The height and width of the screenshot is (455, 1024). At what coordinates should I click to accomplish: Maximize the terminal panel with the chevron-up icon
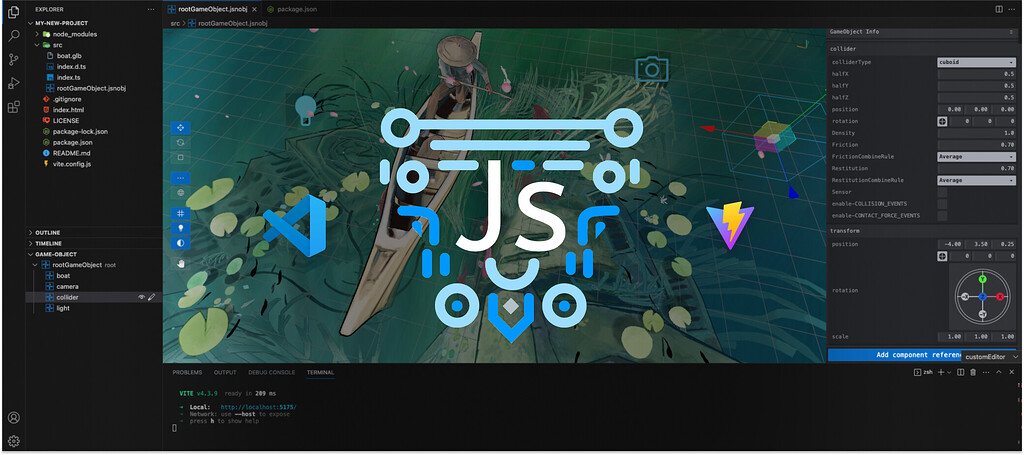tap(998, 372)
